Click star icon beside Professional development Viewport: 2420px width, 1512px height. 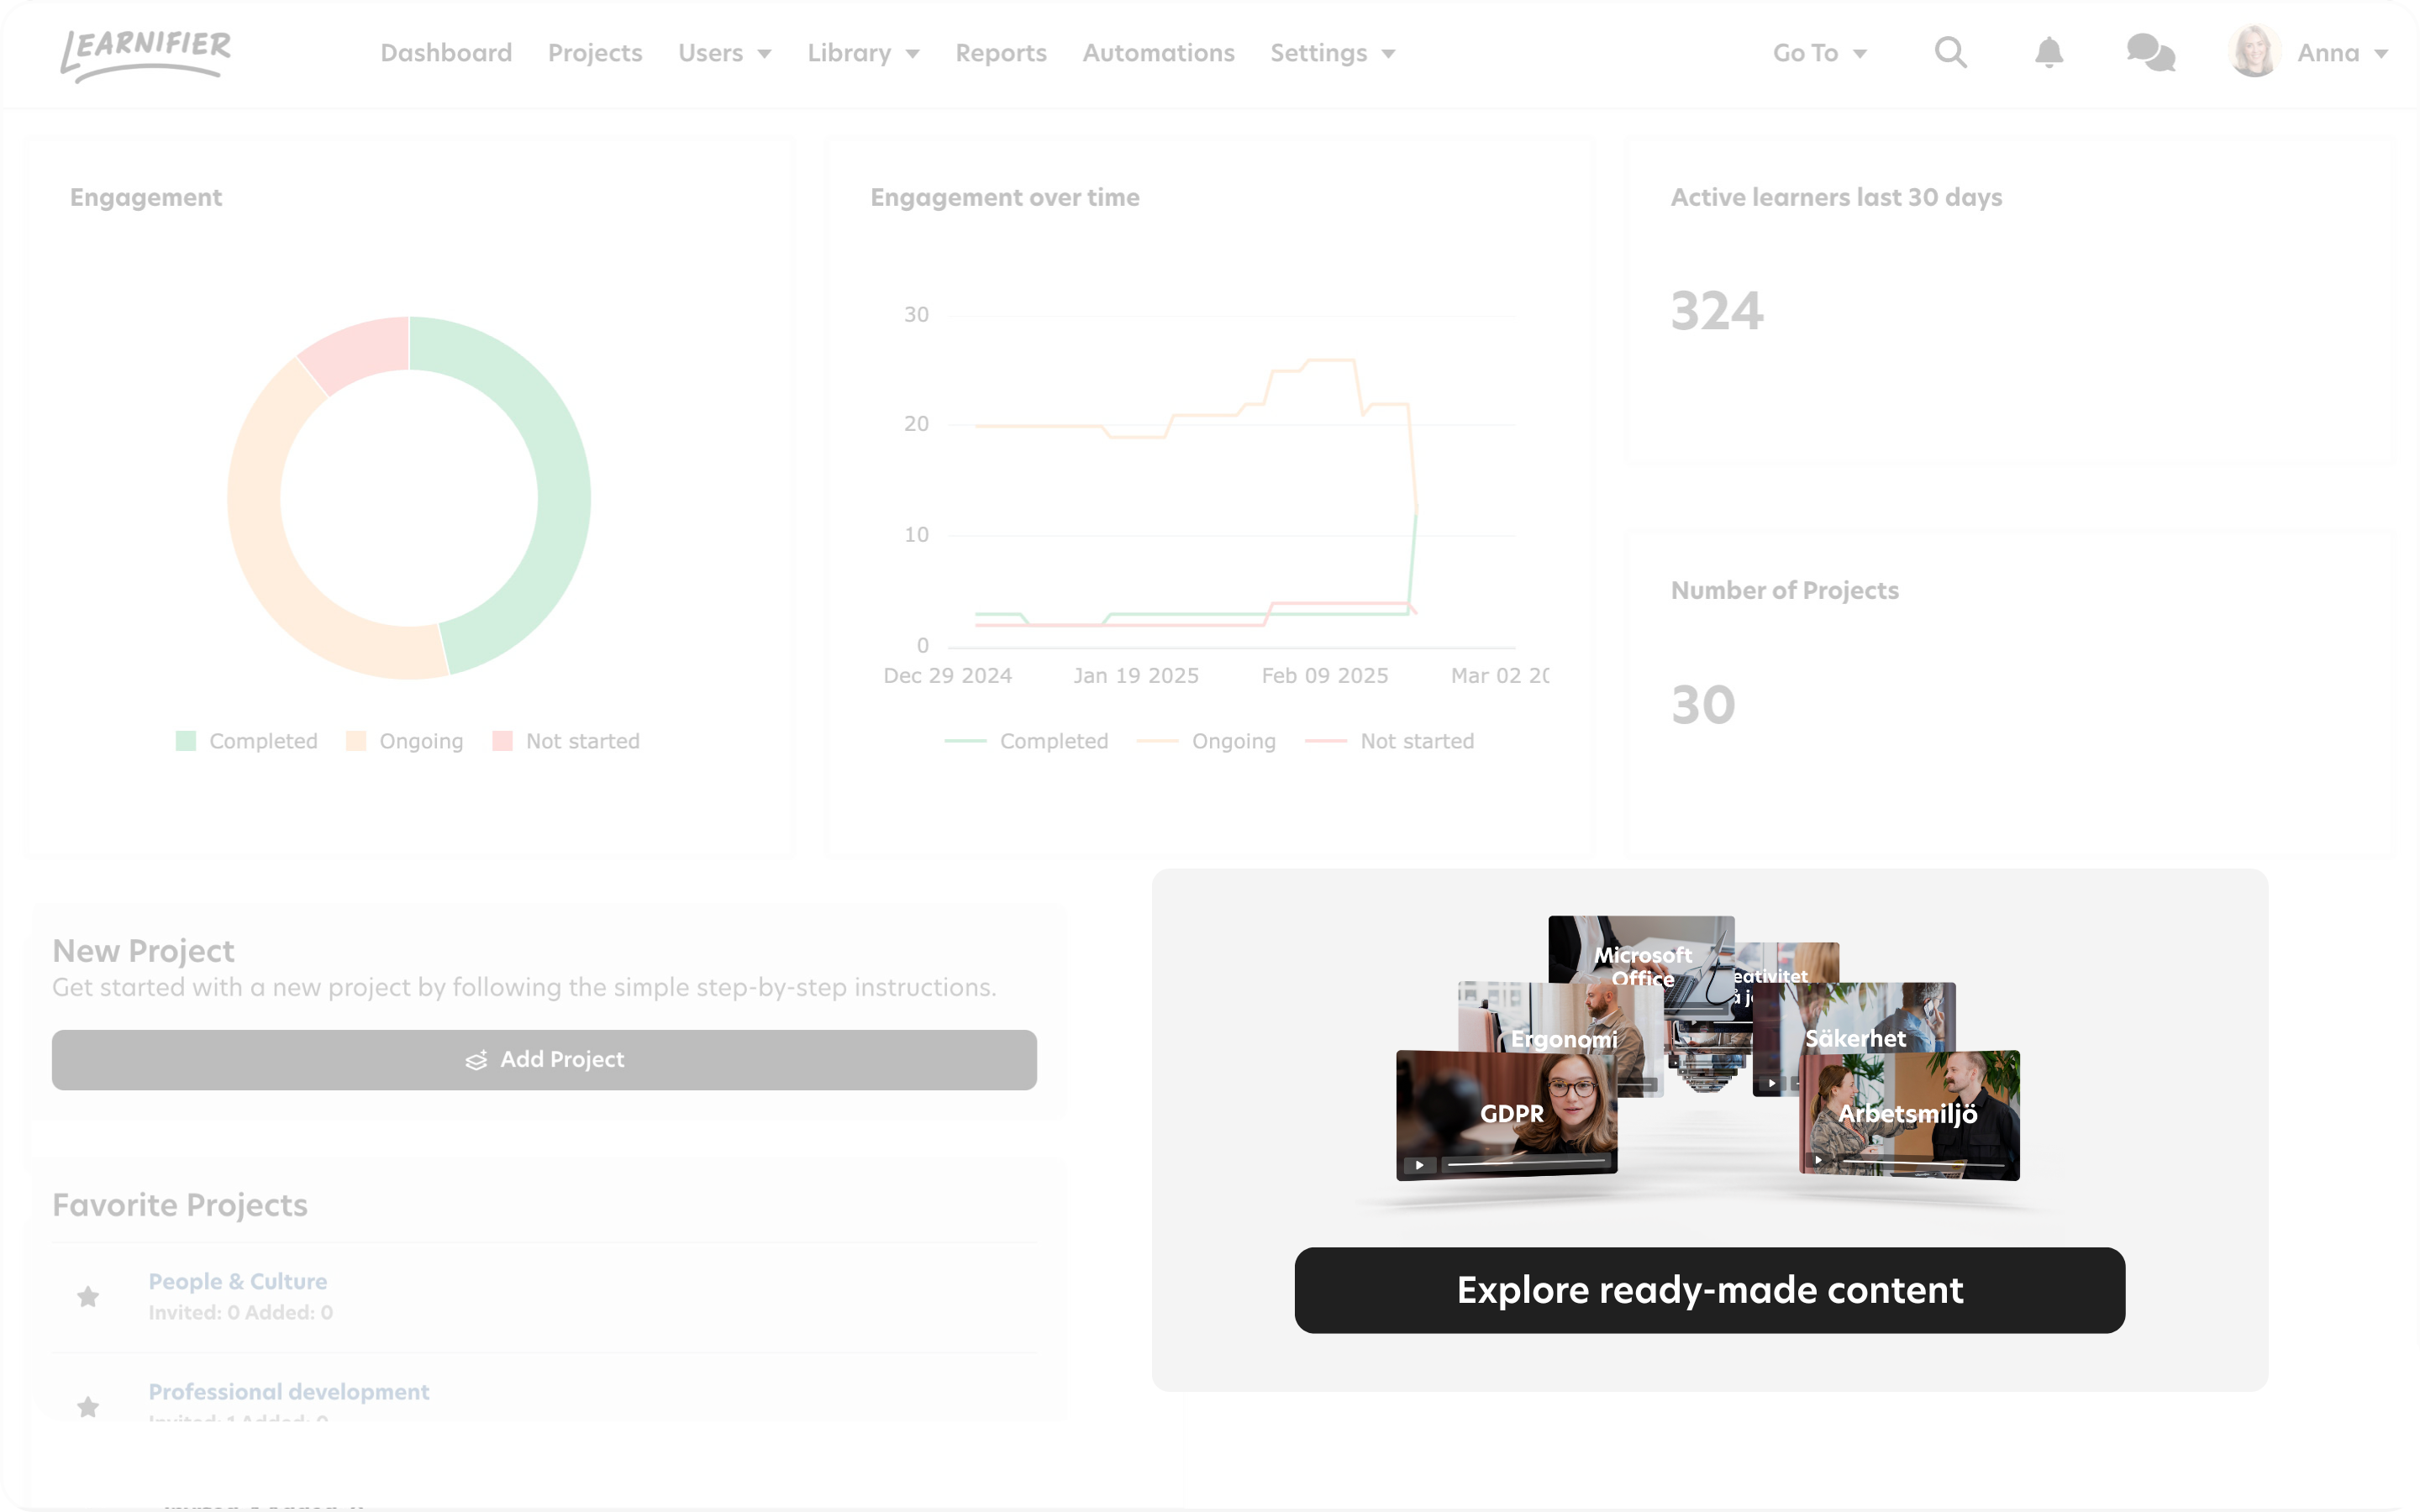88,1406
